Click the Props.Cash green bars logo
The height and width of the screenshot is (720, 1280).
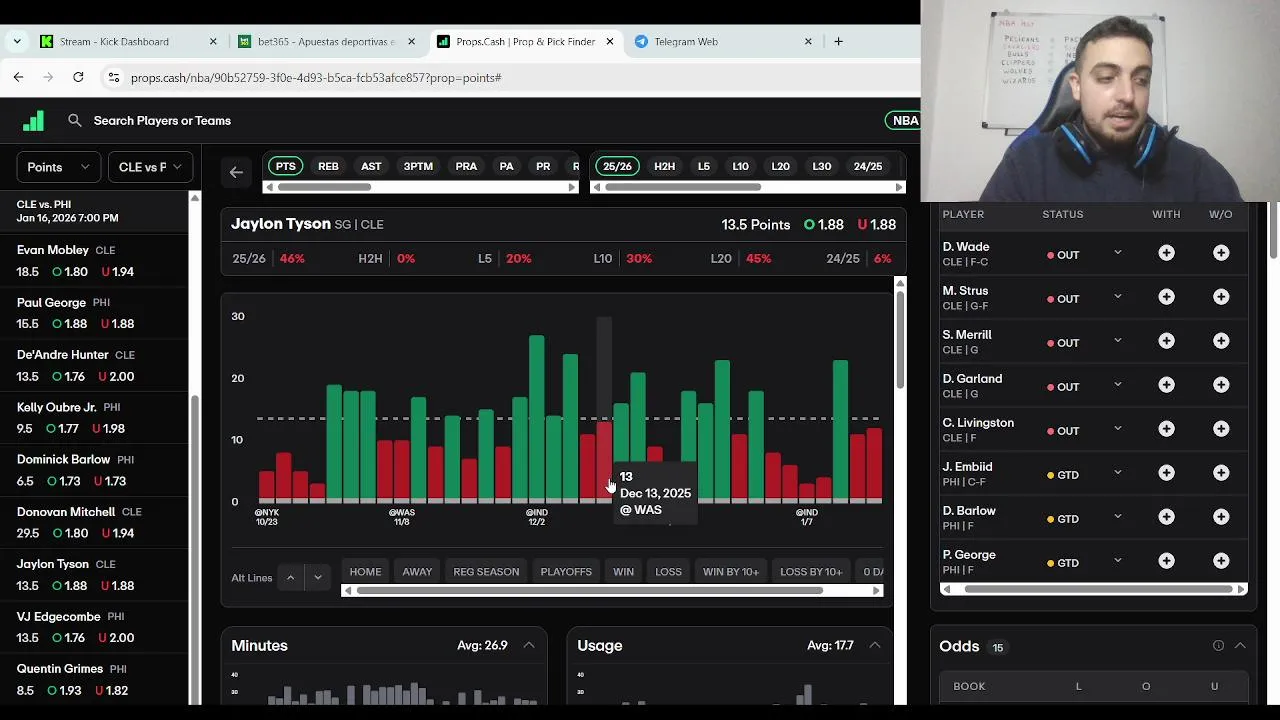point(34,120)
